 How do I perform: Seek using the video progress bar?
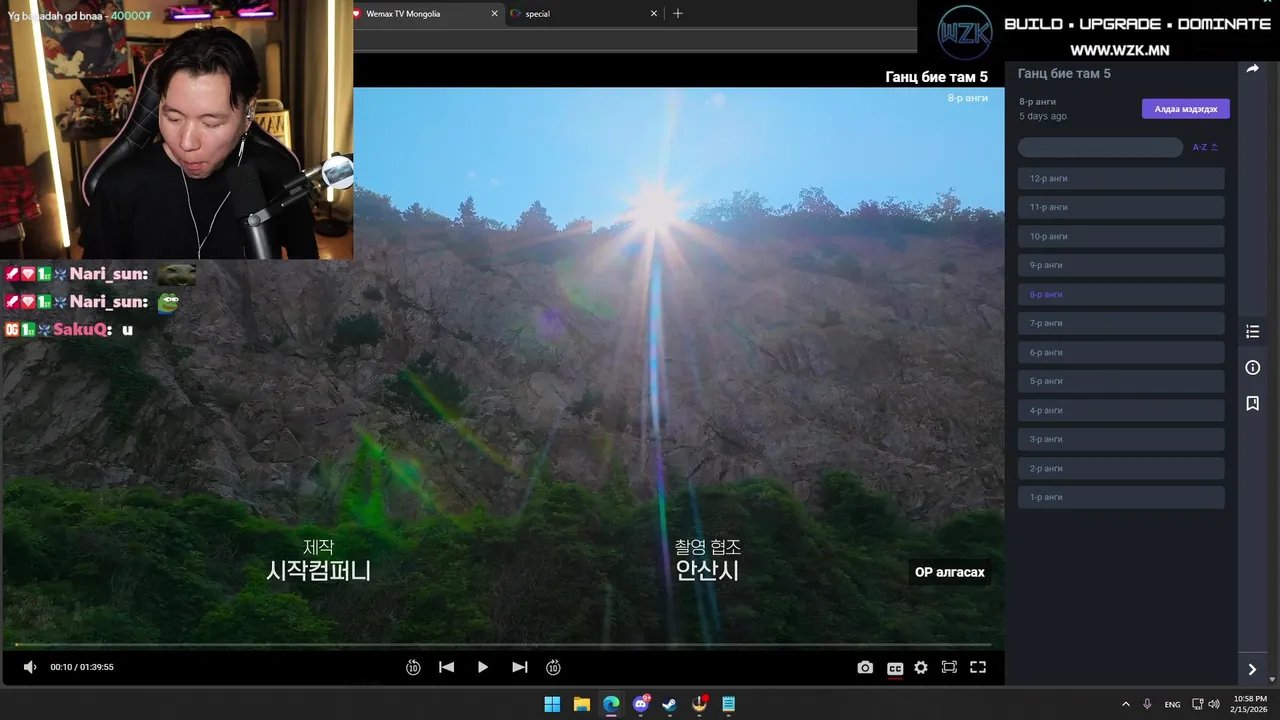pyautogui.click(x=503, y=645)
